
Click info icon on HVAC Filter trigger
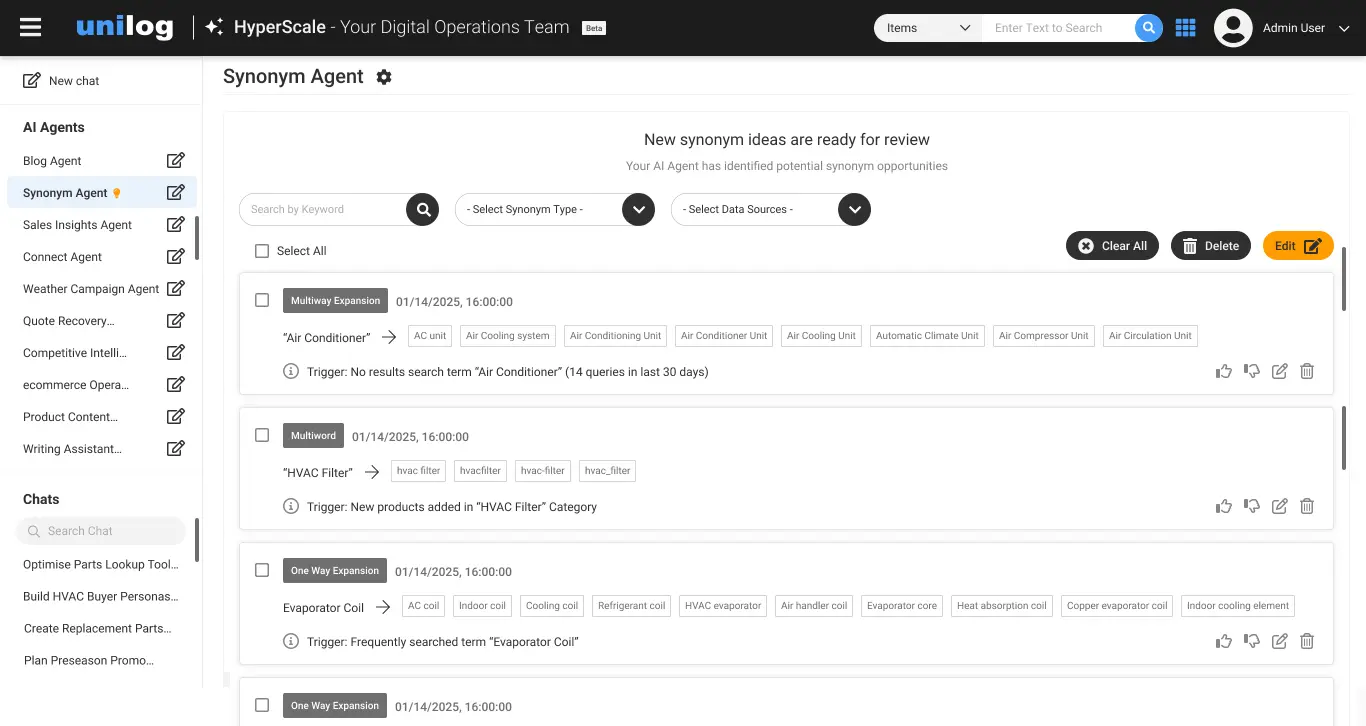point(291,507)
